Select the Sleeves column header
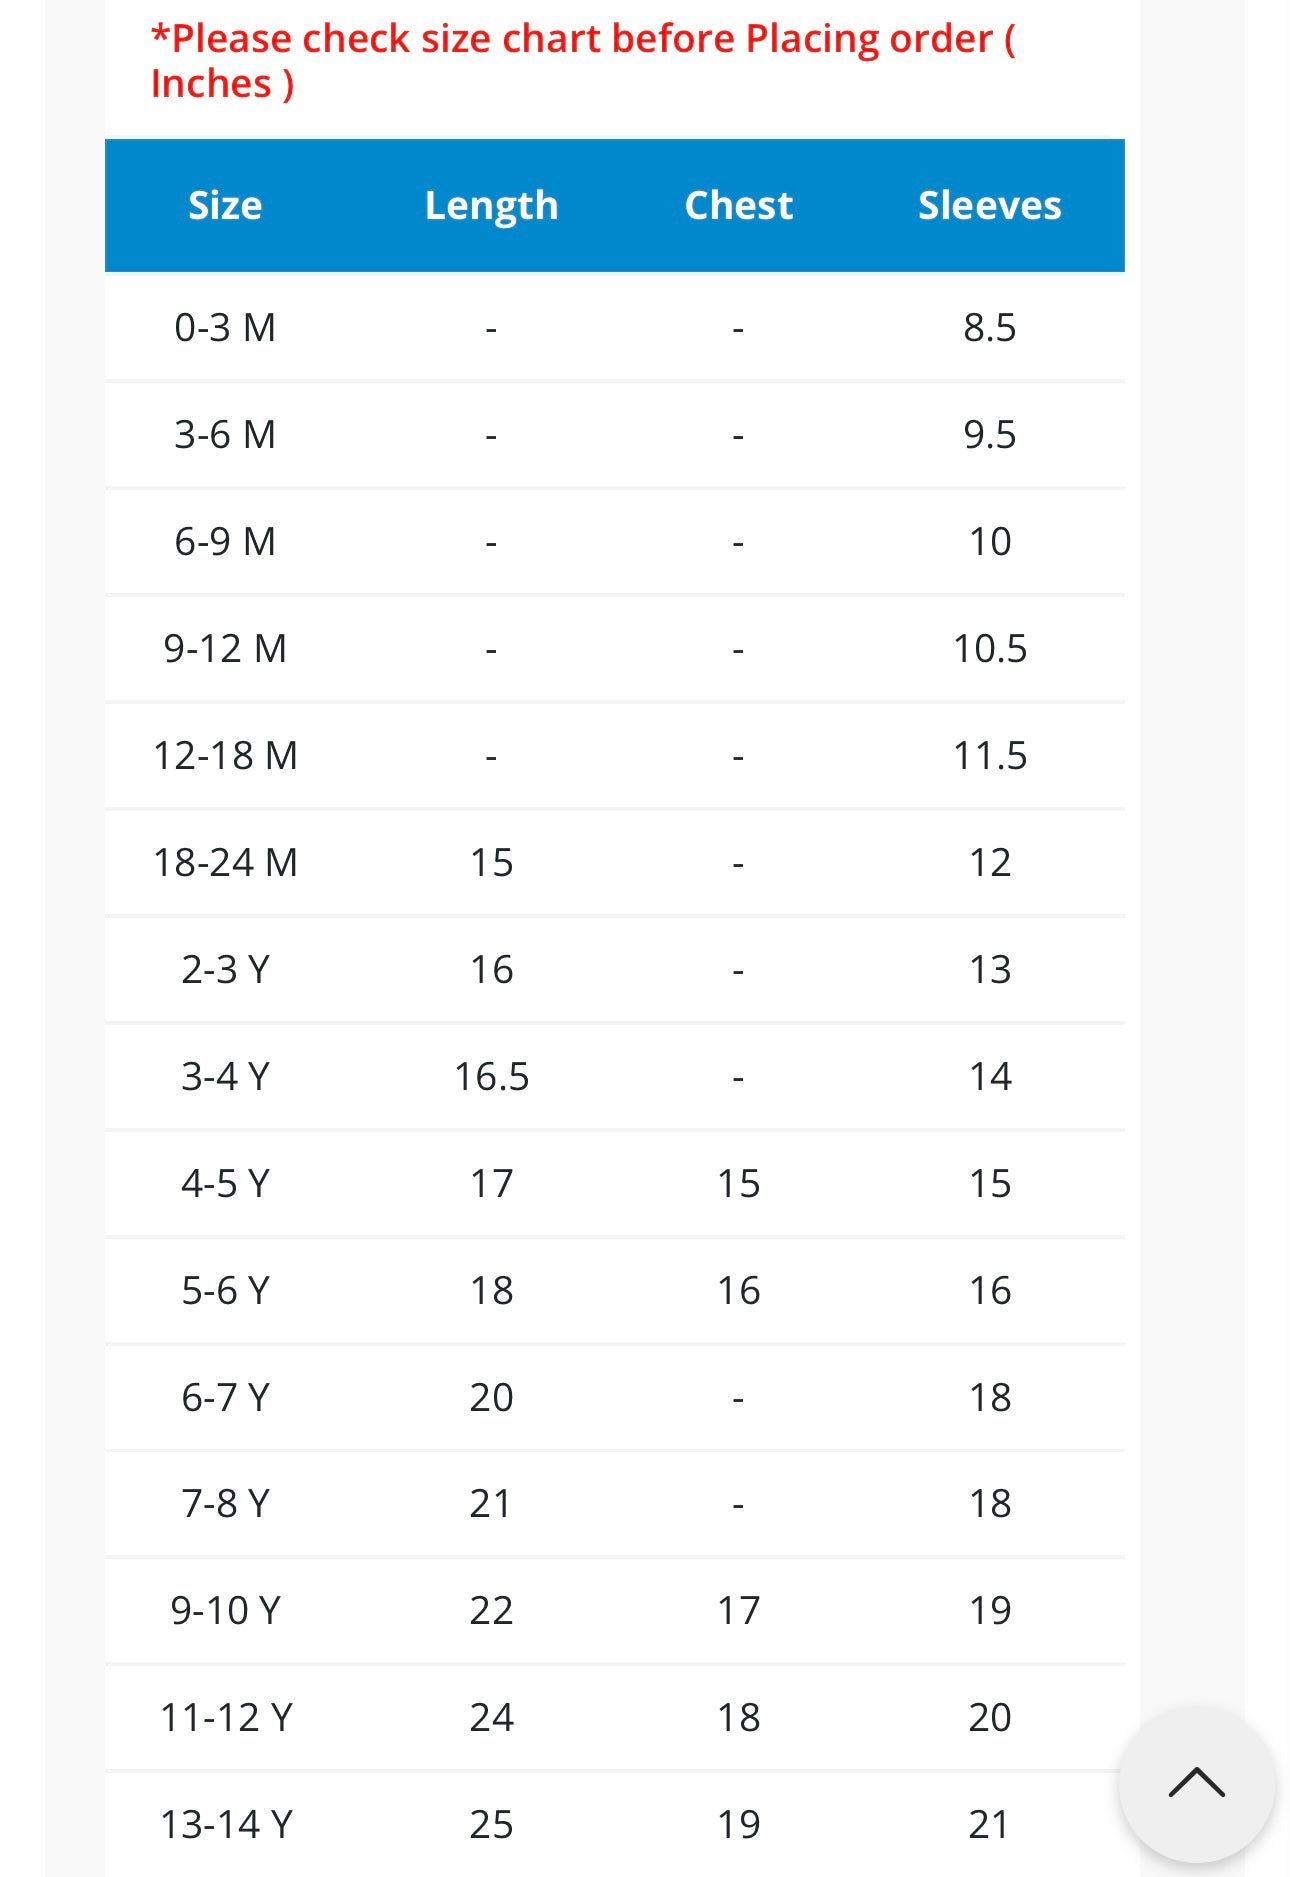The image size is (1290, 1877). pos(989,205)
